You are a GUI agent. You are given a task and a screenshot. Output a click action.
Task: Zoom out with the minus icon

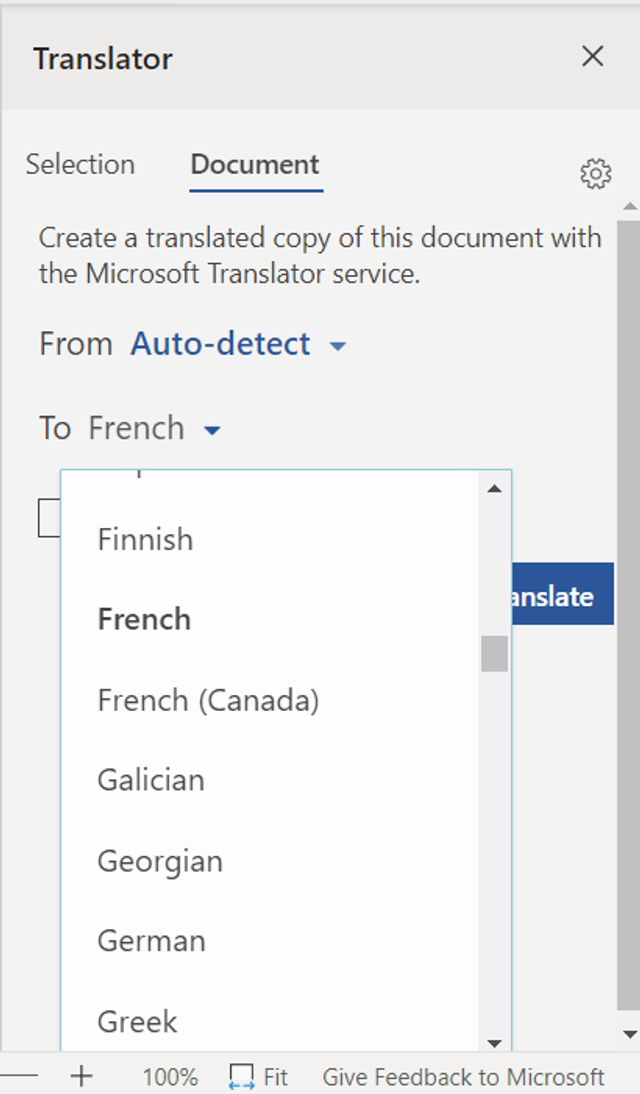(x=20, y=1077)
